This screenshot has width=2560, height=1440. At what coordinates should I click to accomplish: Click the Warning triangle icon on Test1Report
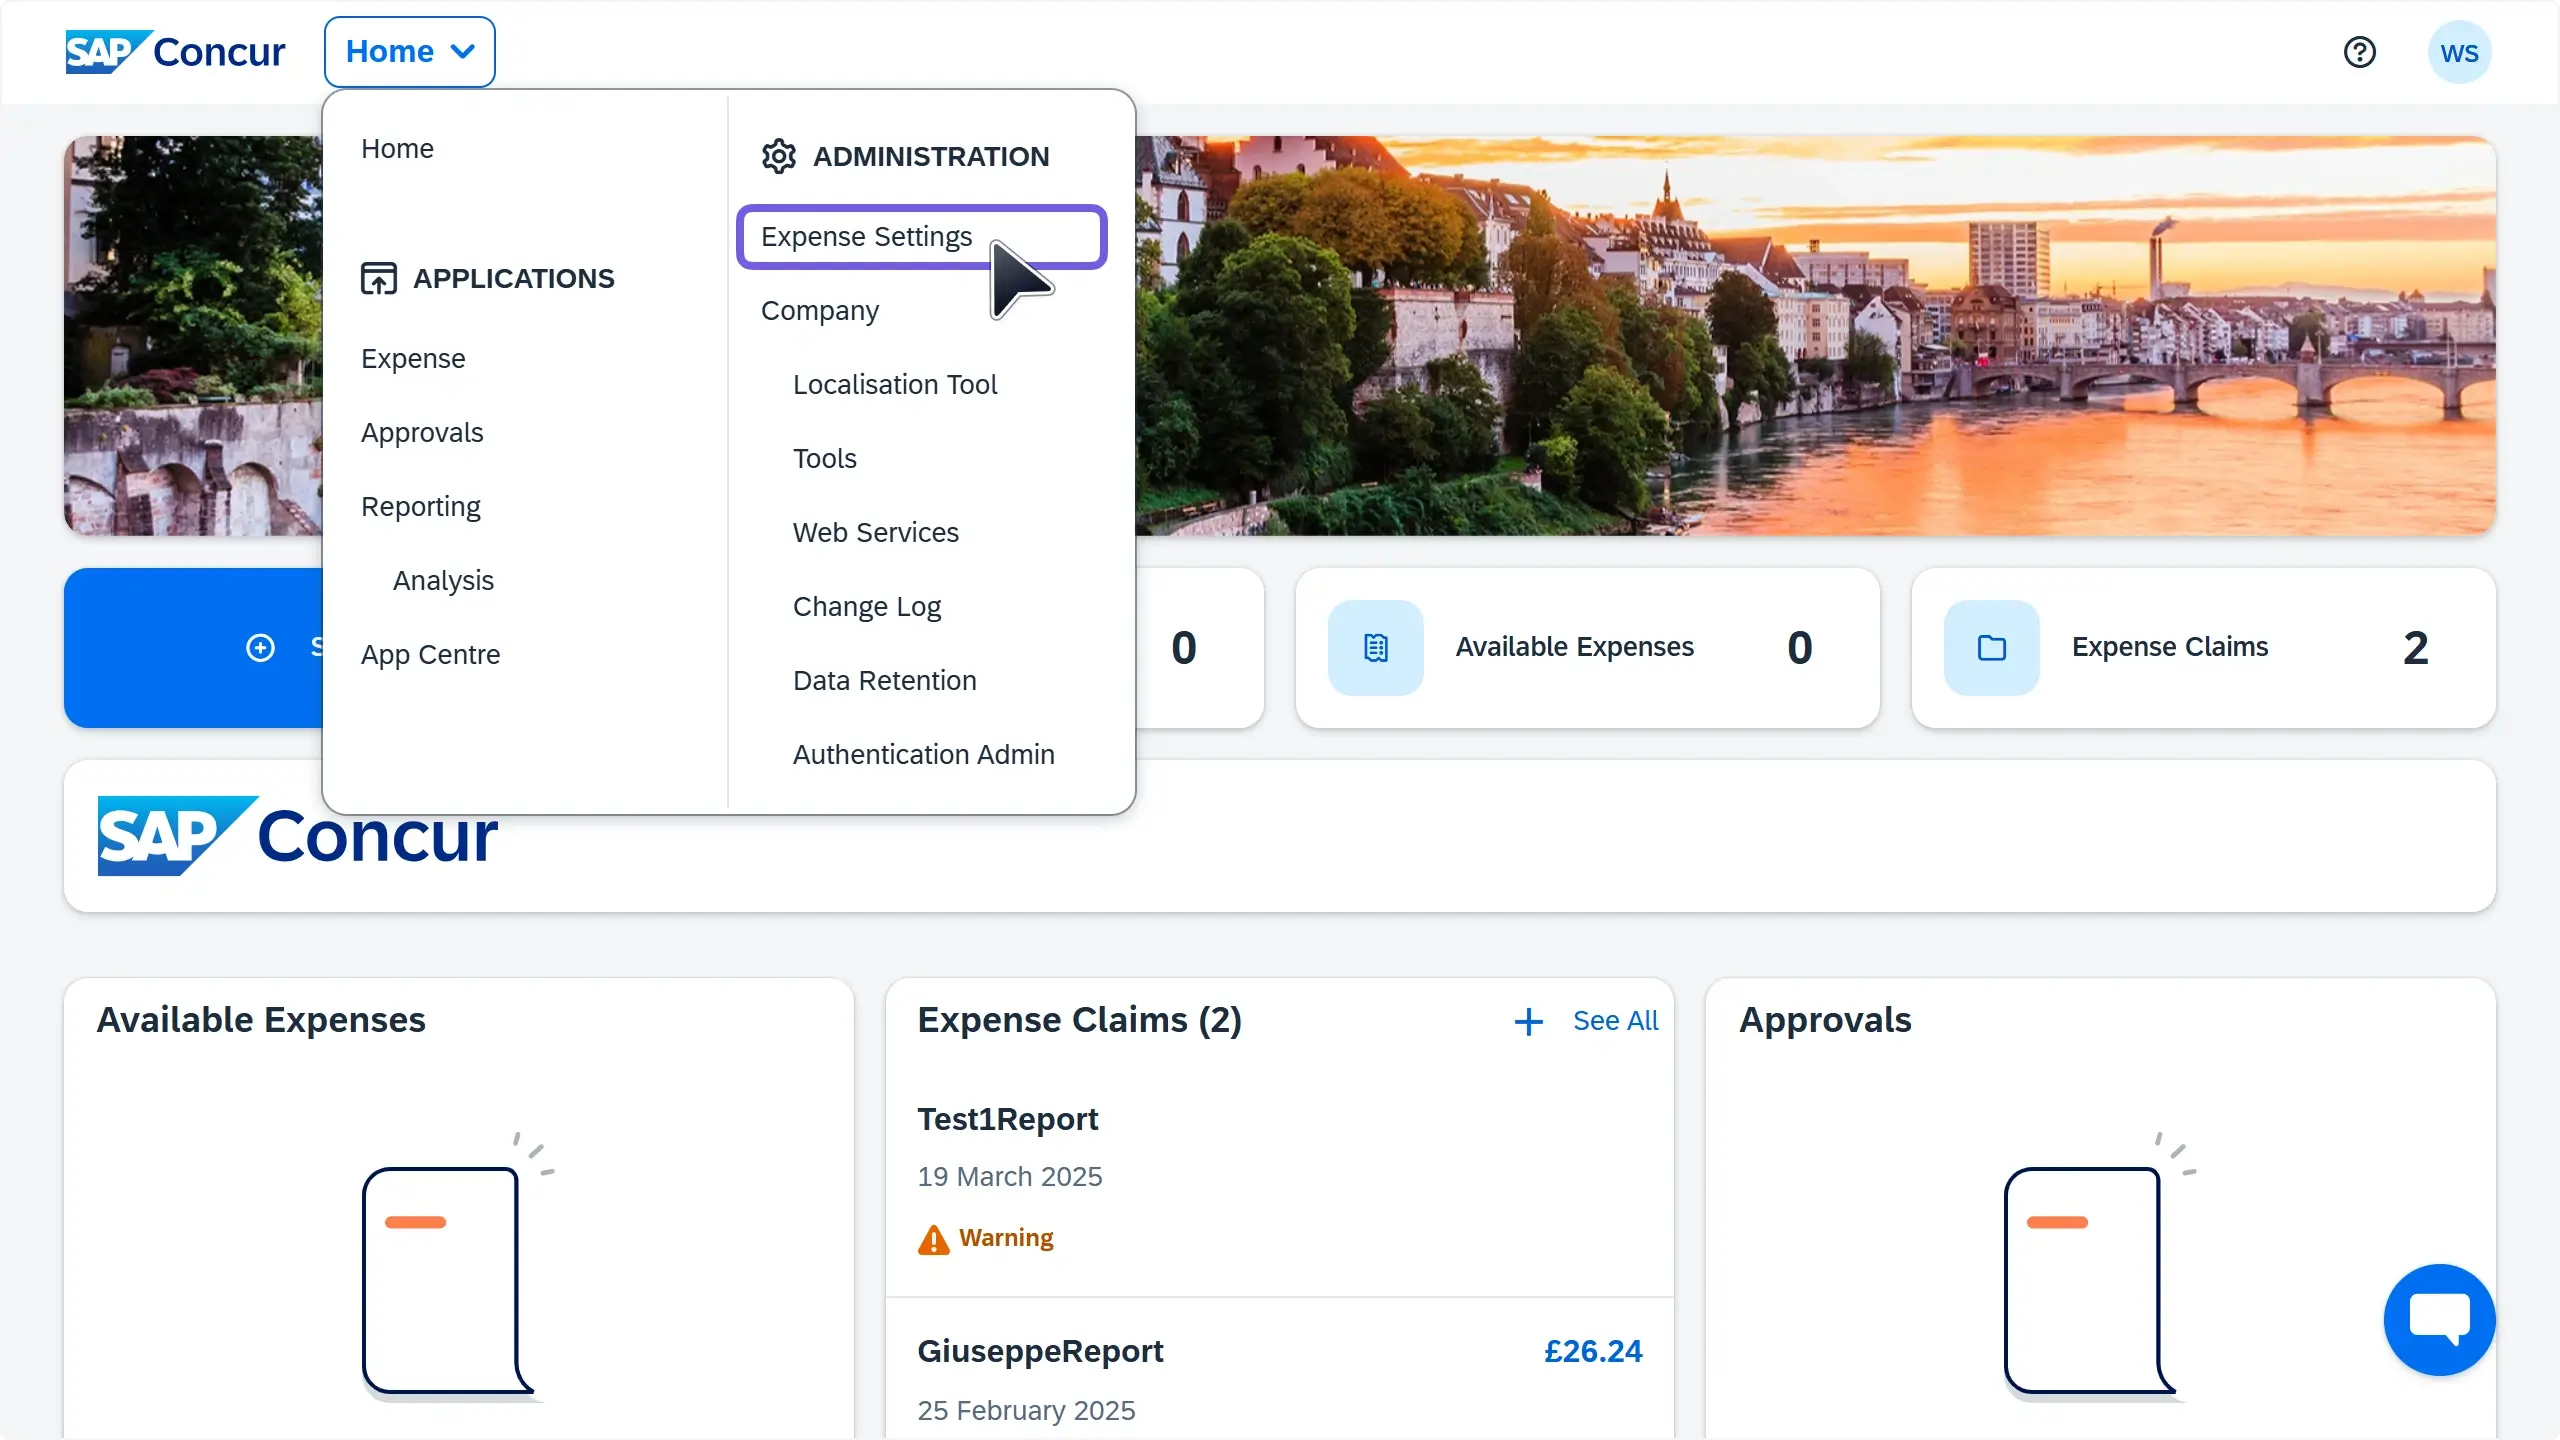(933, 1239)
